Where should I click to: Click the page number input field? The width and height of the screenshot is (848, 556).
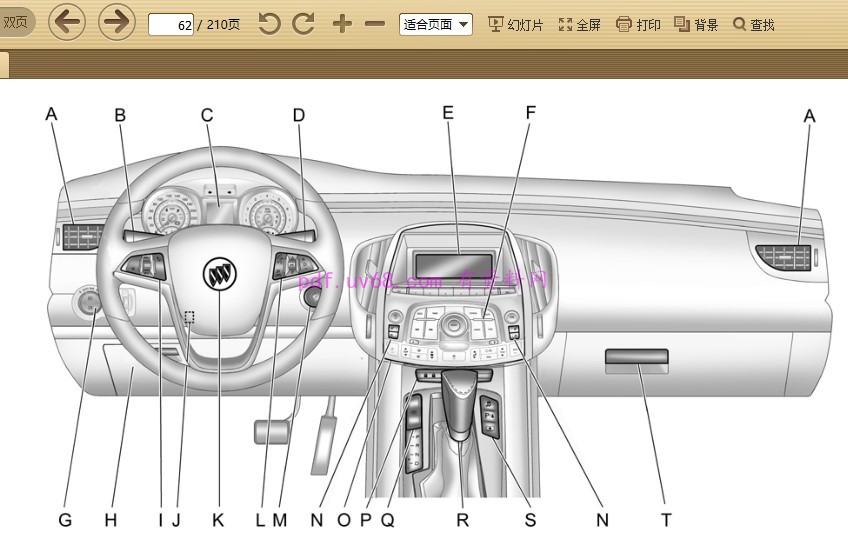click(171, 25)
